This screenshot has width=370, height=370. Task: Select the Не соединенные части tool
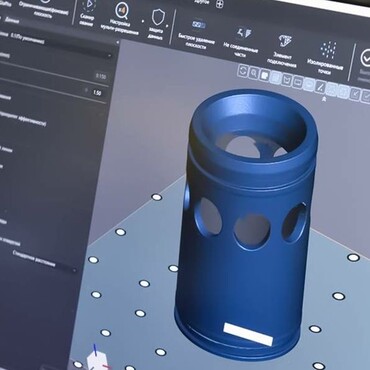pos(243,33)
